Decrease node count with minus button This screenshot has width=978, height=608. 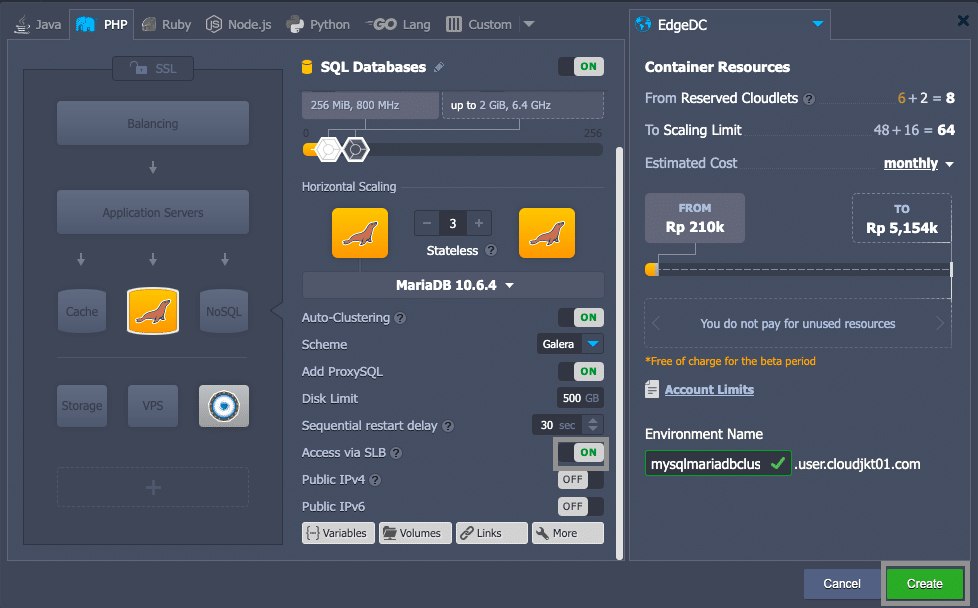427,223
